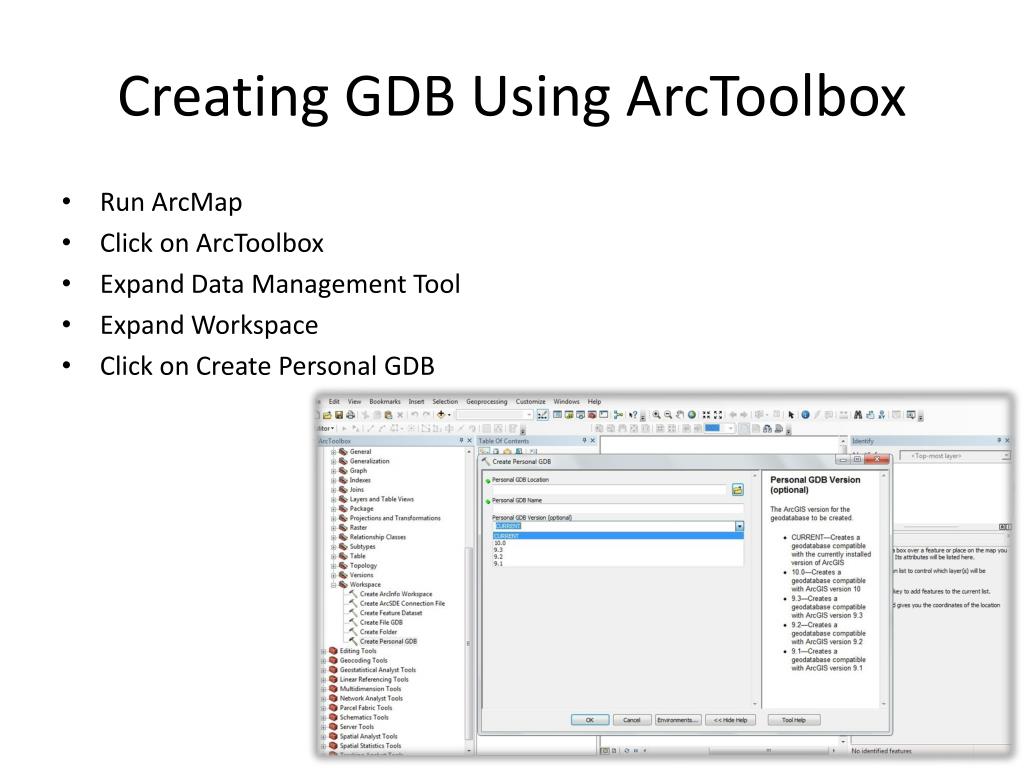This screenshot has width=1024, height=768.
Task: Close the ArcToolbox panel with X icon
Action: coord(469,441)
